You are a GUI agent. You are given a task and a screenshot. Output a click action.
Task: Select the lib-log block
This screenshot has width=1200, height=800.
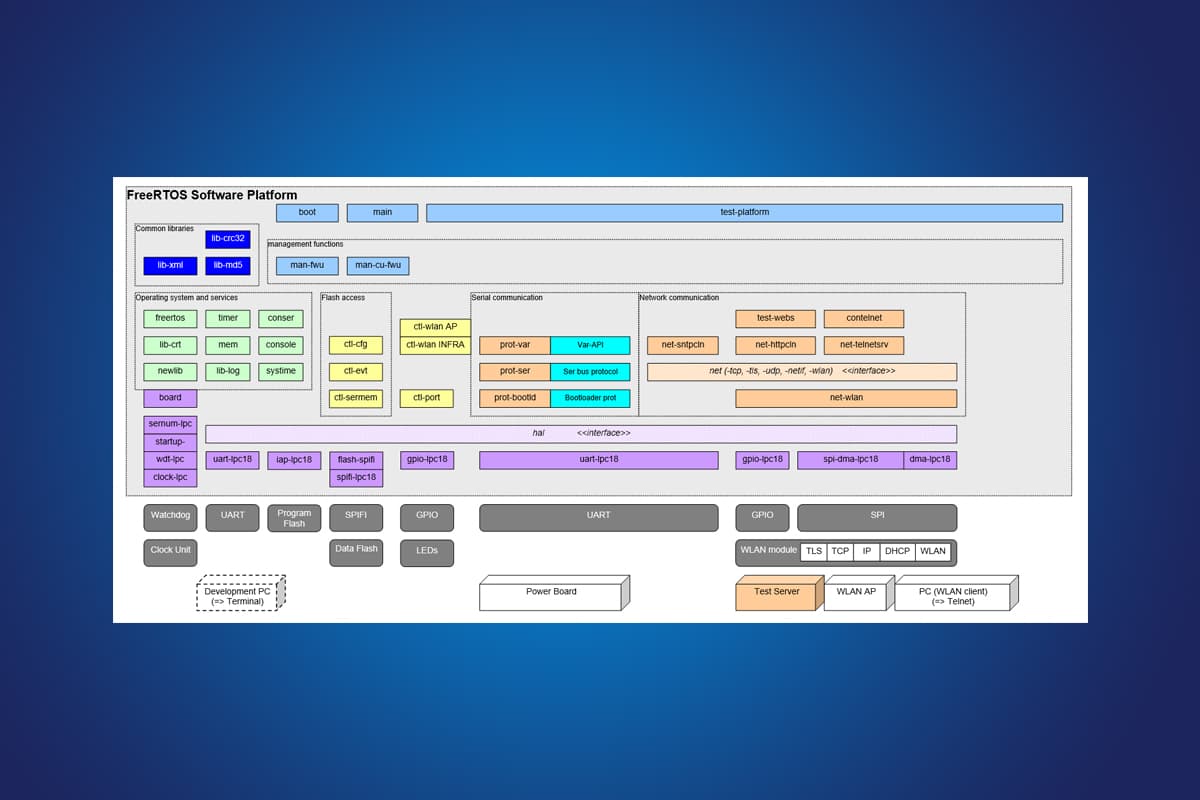tap(228, 372)
